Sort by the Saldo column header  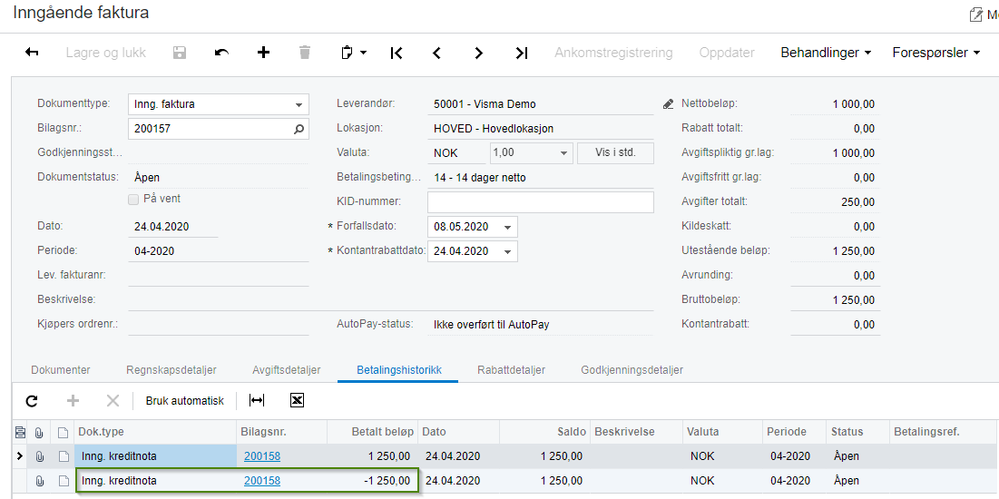545,432
